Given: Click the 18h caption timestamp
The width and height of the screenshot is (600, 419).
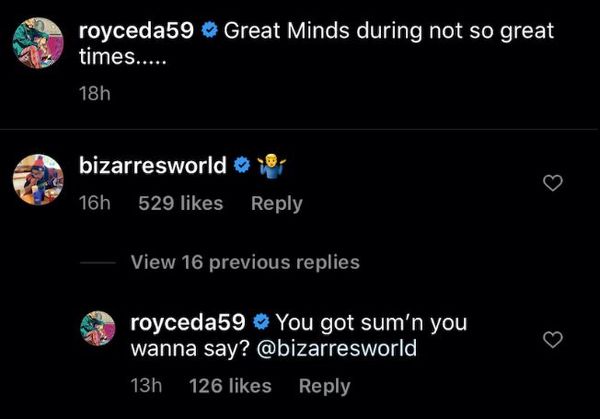Looking at the screenshot, I should click(x=95, y=94).
